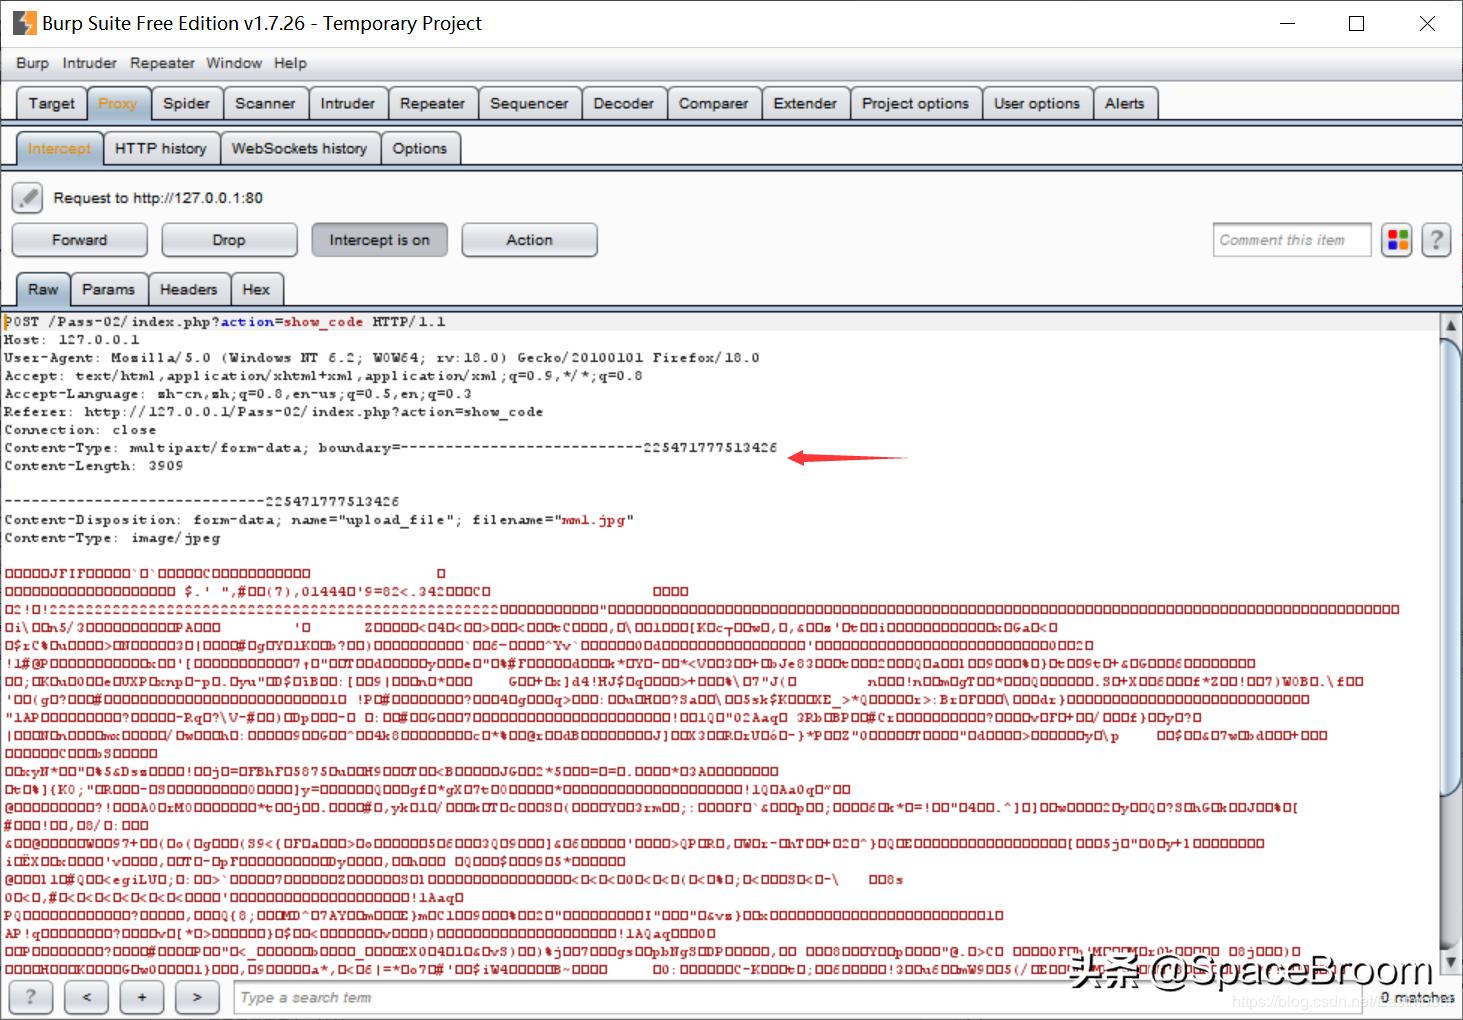Open the Repeater menu
The image size is (1463, 1020).
162,63
